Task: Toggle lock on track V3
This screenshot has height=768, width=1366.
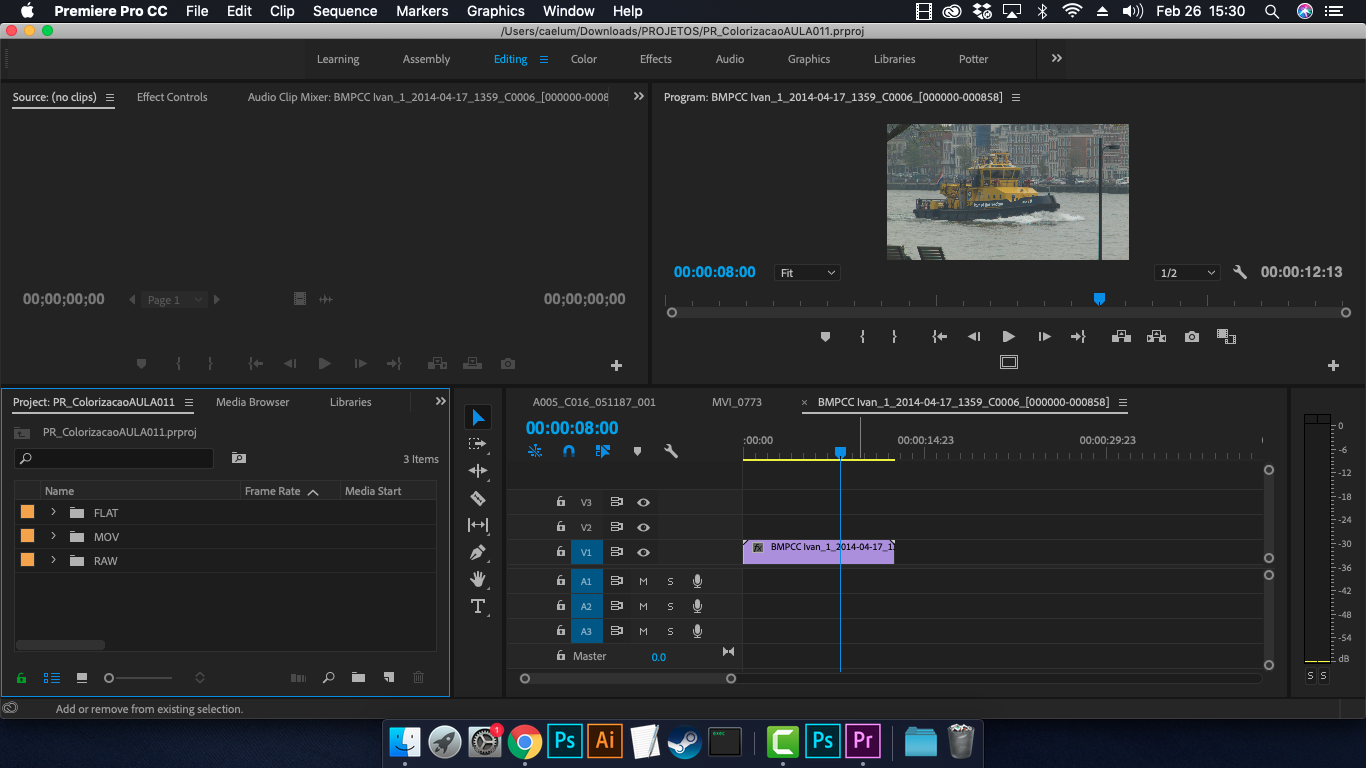Action: pos(561,502)
